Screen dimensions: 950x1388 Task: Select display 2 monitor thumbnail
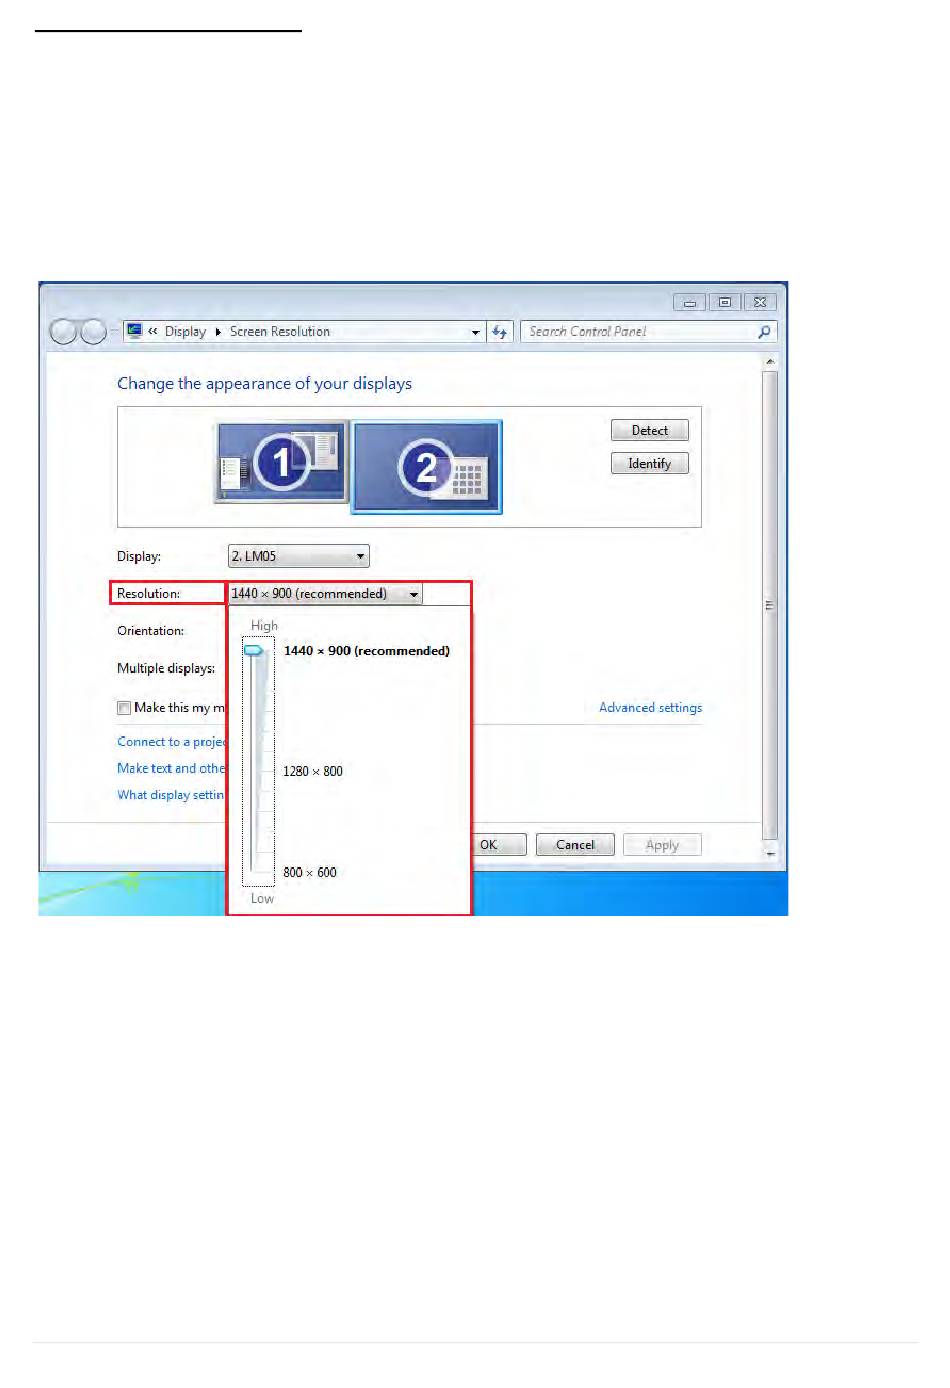point(427,467)
